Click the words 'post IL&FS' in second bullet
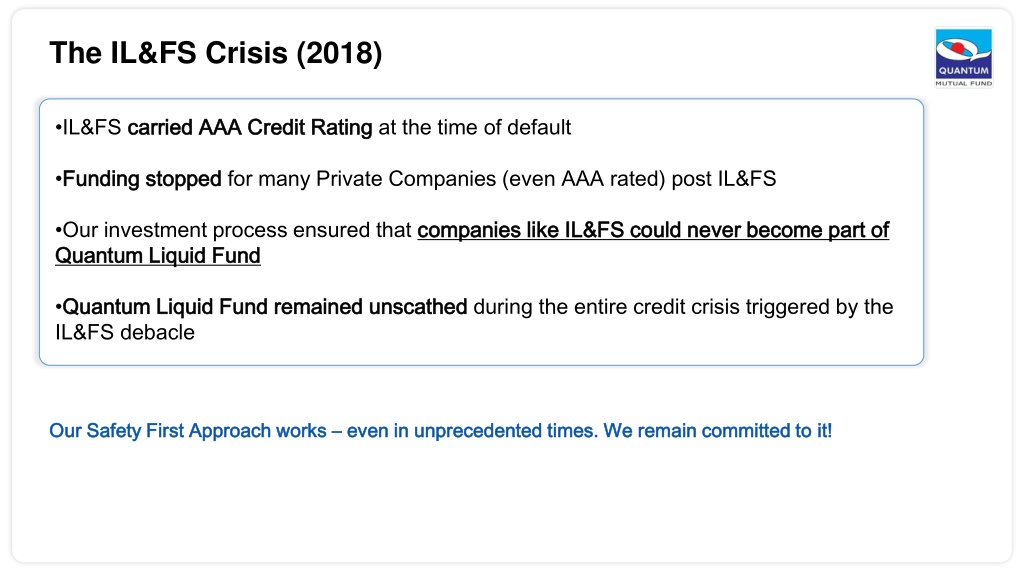This screenshot has width=1024, height=576. [724, 179]
